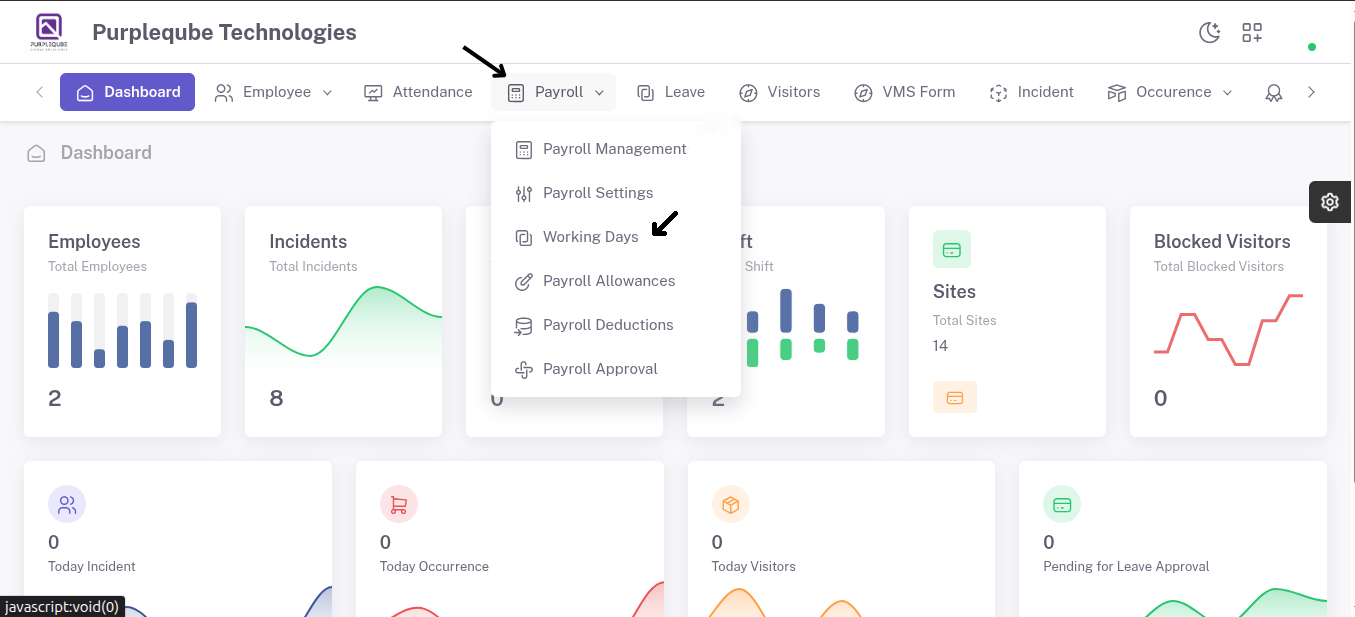Screen dimensions: 1355x617
Task: Open Visitors menu item
Action: click(780, 92)
